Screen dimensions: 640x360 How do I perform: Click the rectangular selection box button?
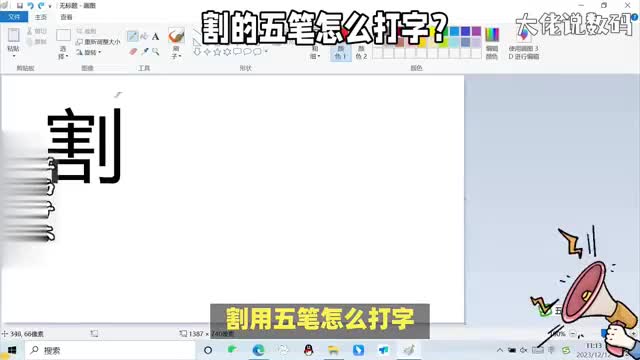[63, 35]
